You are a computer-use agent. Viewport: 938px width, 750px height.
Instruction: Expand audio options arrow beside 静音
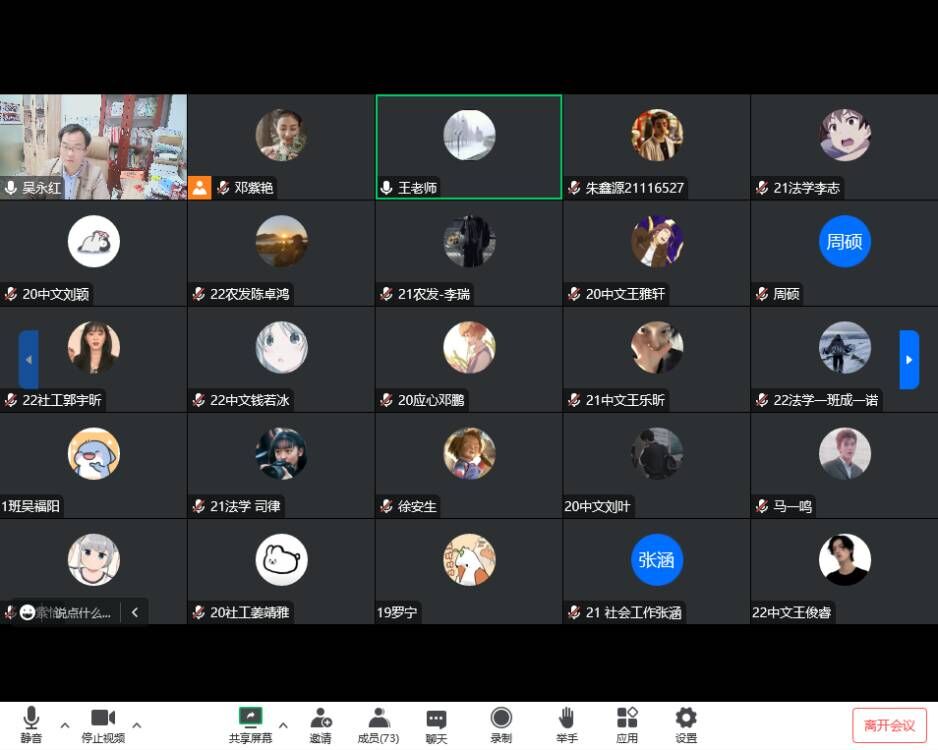click(x=65, y=725)
